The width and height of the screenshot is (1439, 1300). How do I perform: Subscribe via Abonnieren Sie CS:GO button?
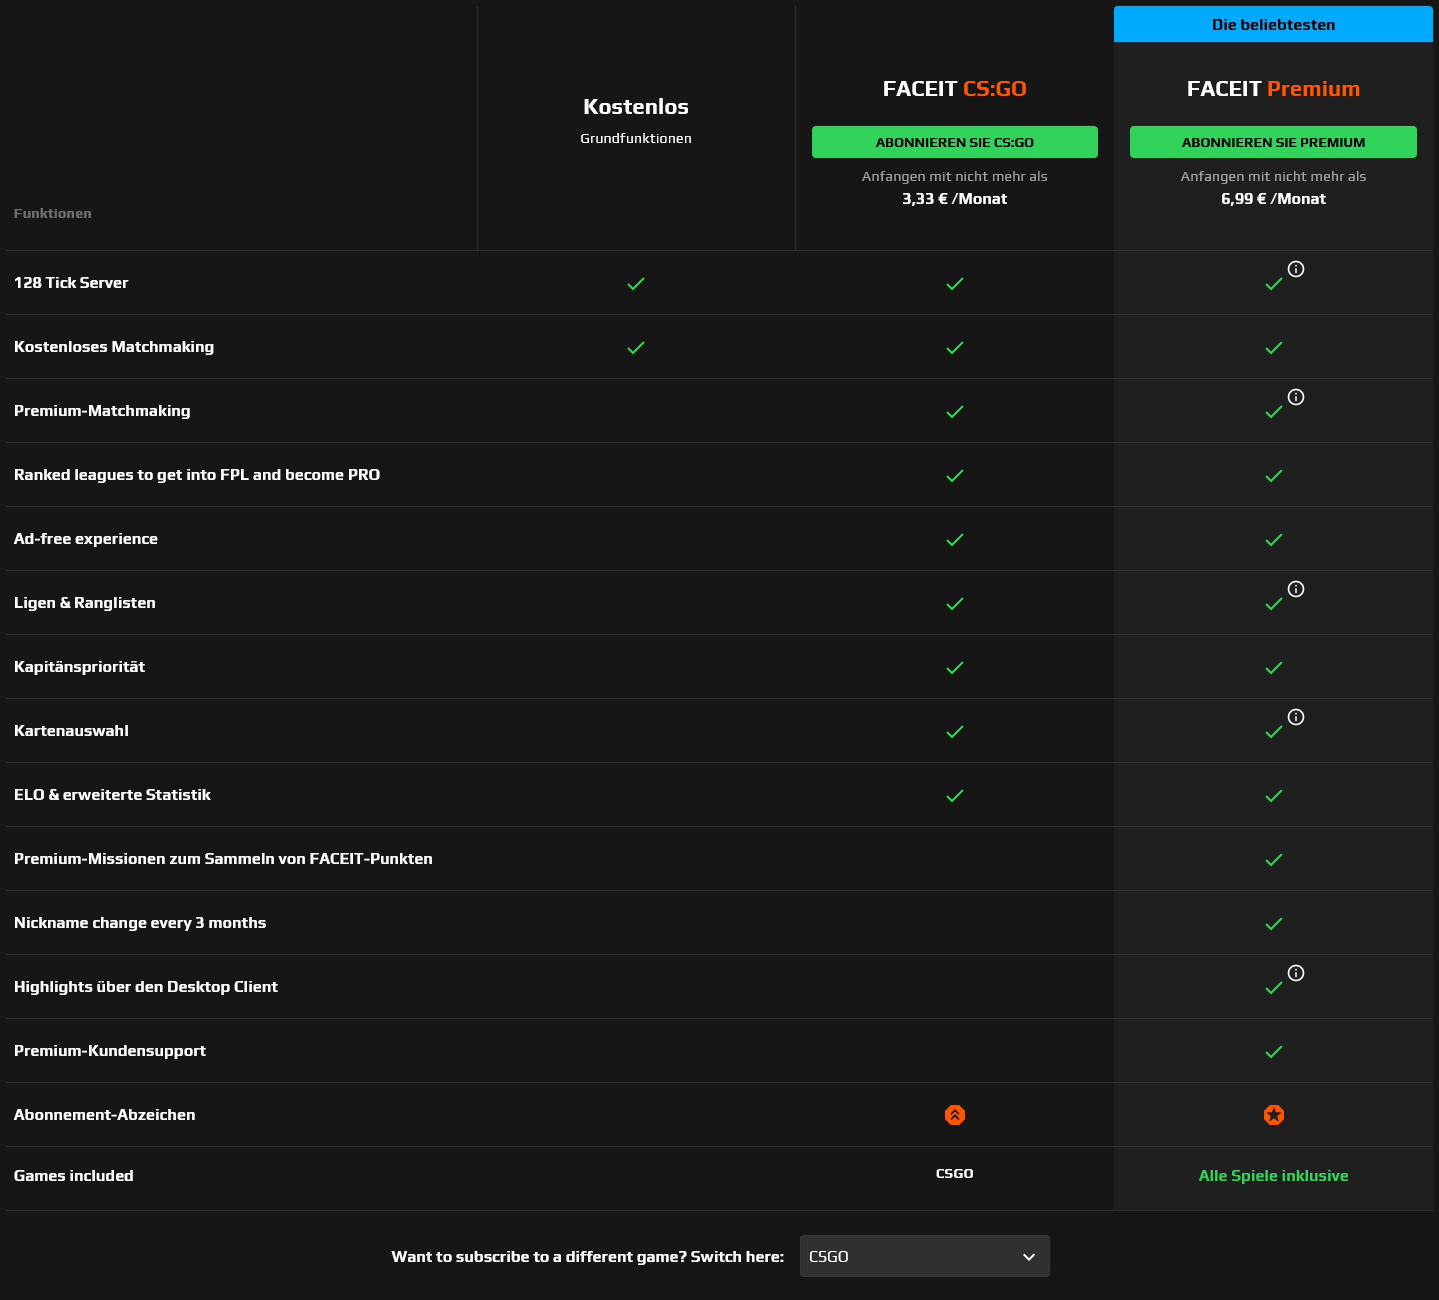pos(955,142)
